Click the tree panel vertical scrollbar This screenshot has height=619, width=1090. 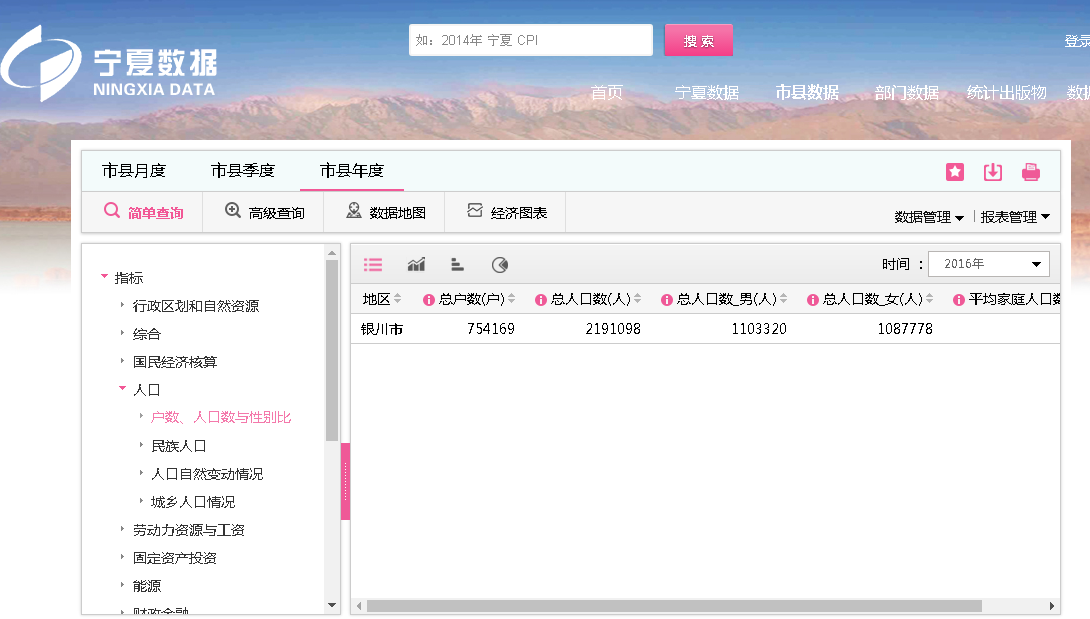pyautogui.click(x=332, y=351)
